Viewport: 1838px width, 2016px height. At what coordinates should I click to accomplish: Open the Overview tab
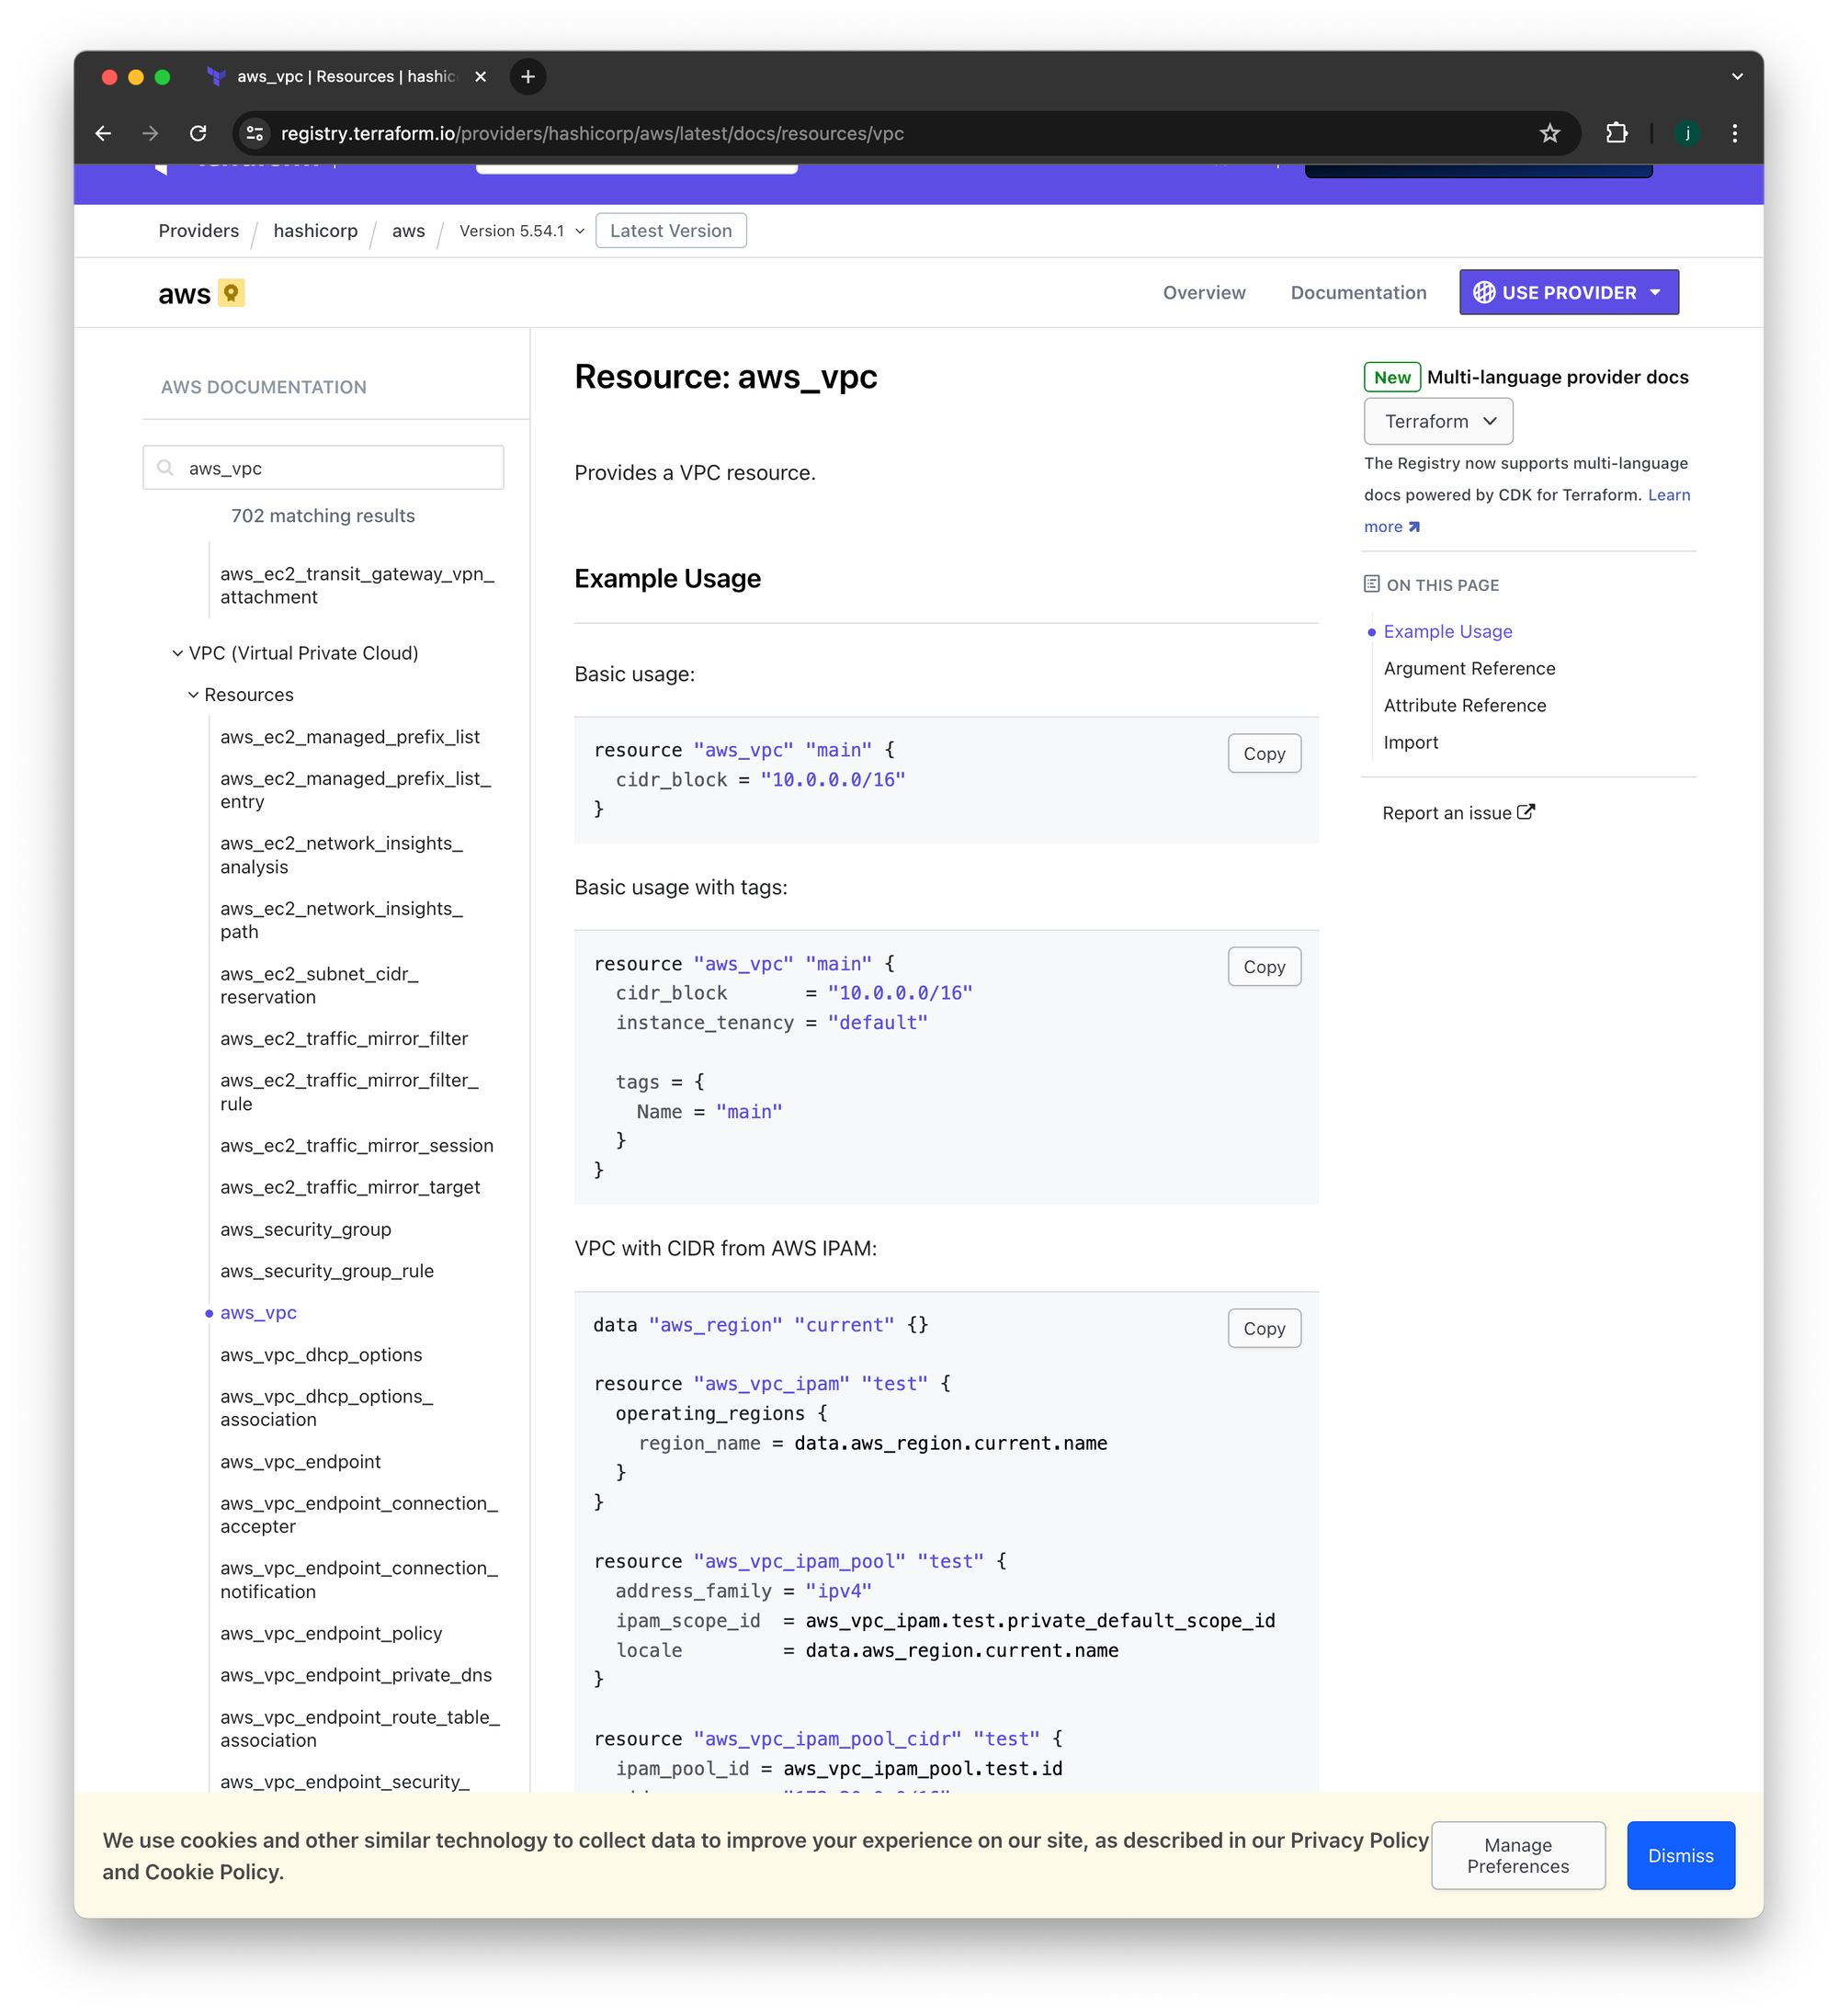(1204, 292)
